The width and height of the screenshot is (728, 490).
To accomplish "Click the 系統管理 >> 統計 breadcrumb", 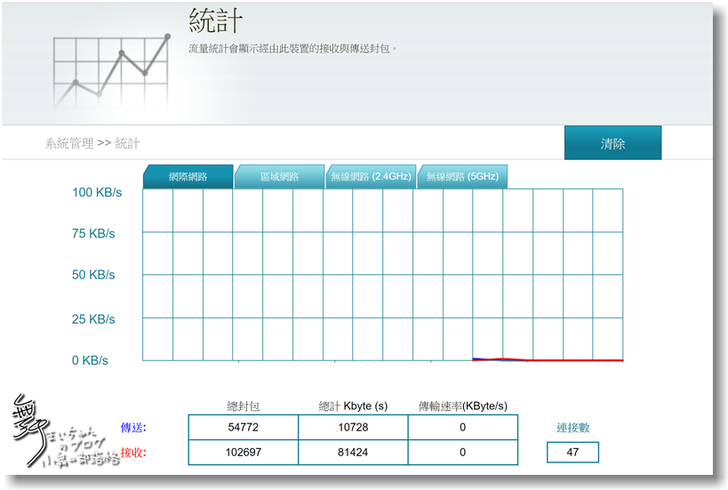I will pos(92,144).
